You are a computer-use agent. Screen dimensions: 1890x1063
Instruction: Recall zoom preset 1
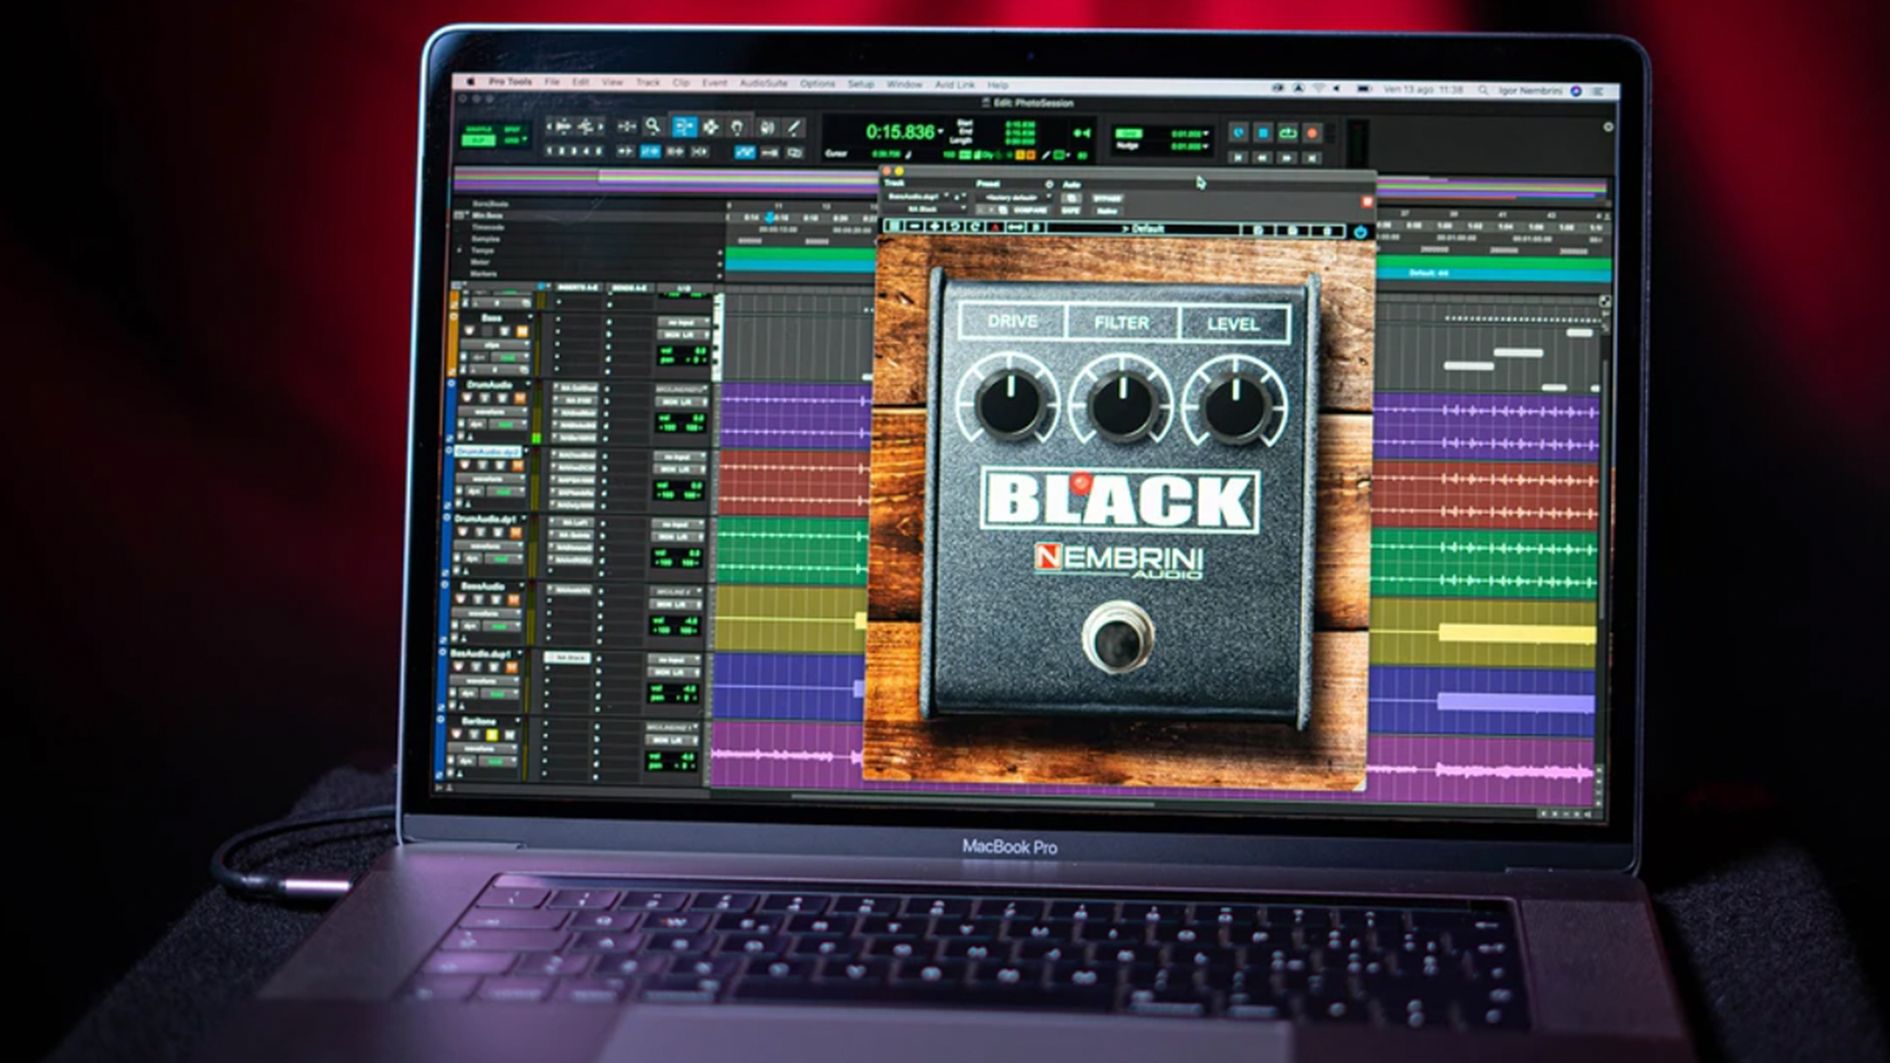550,151
